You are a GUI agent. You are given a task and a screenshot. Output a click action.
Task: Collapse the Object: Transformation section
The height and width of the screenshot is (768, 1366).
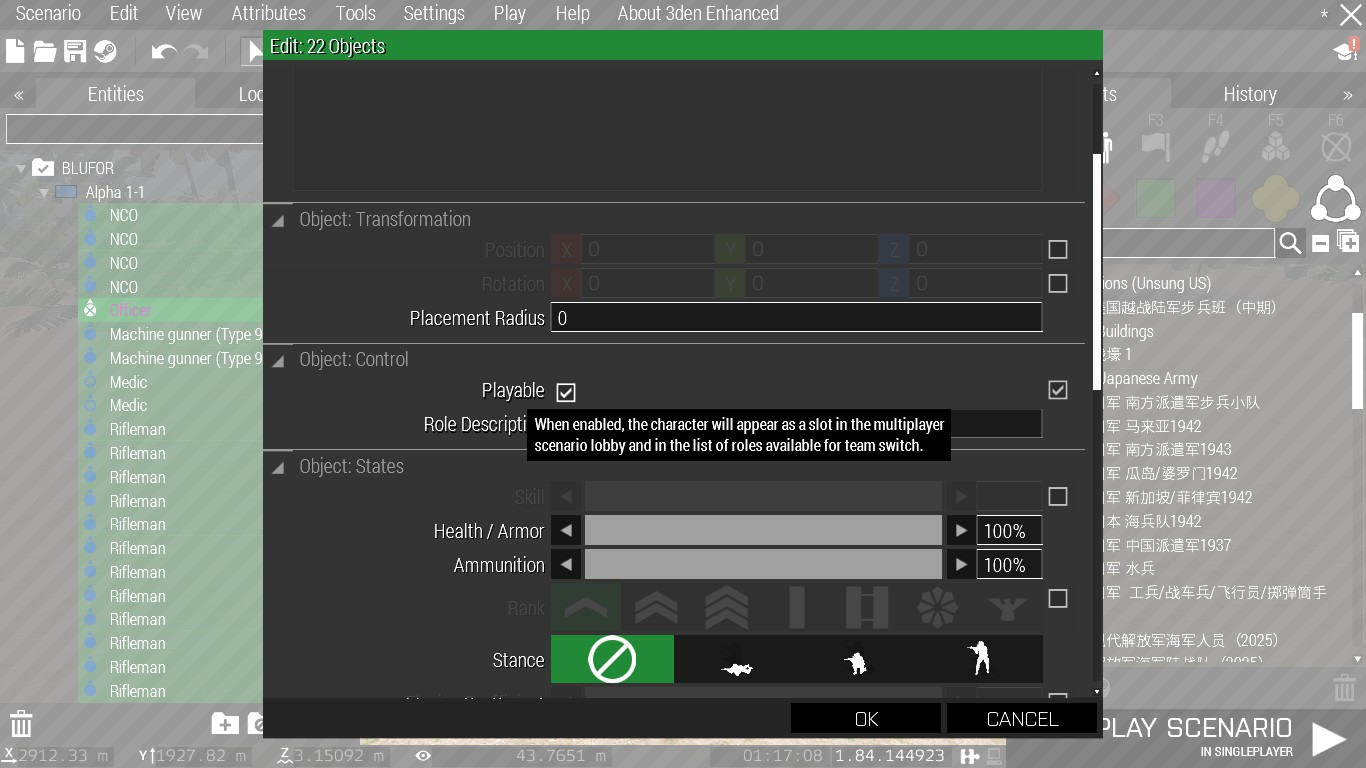[278, 221]
